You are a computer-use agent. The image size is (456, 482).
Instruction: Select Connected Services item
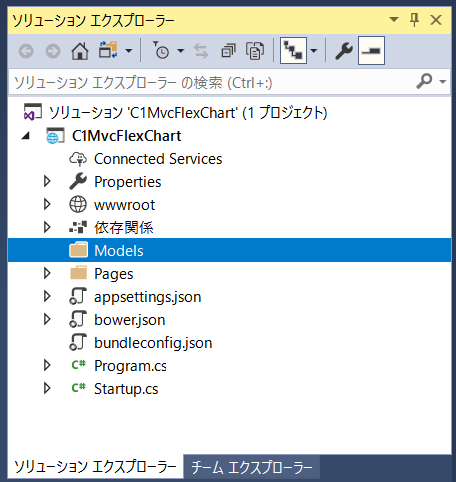(158, 159)
